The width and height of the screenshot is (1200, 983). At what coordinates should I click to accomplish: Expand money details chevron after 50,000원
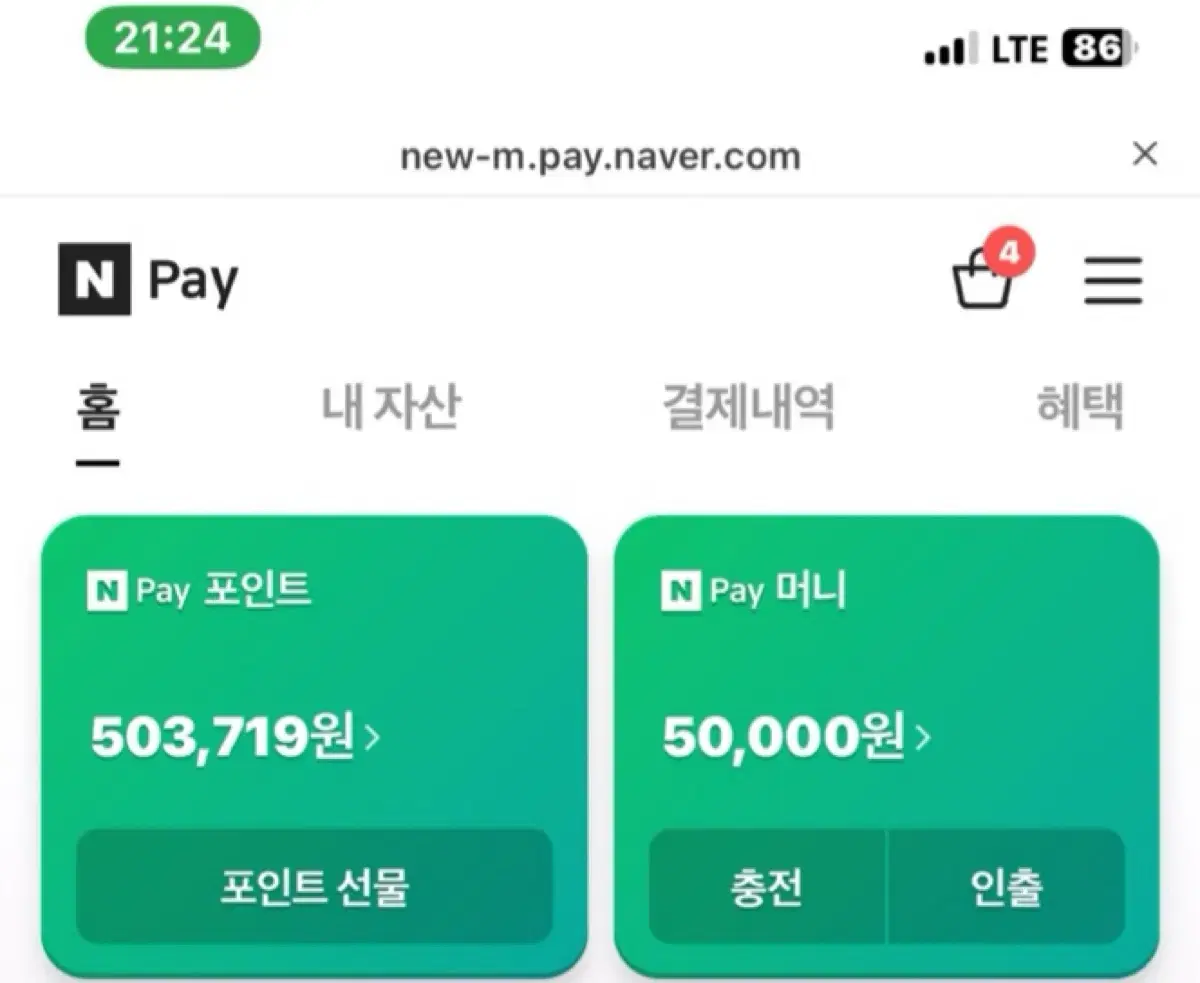tap(922, 738)
